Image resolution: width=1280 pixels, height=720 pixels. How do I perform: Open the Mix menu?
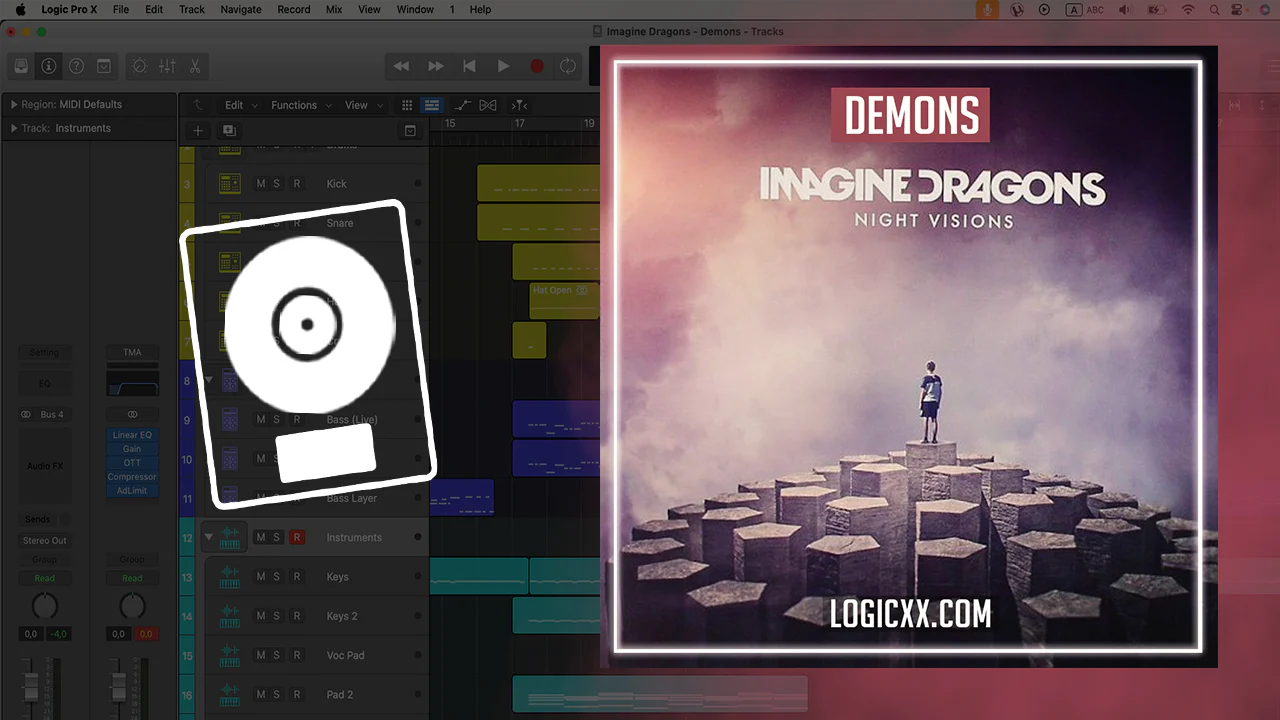coord(334,9)
